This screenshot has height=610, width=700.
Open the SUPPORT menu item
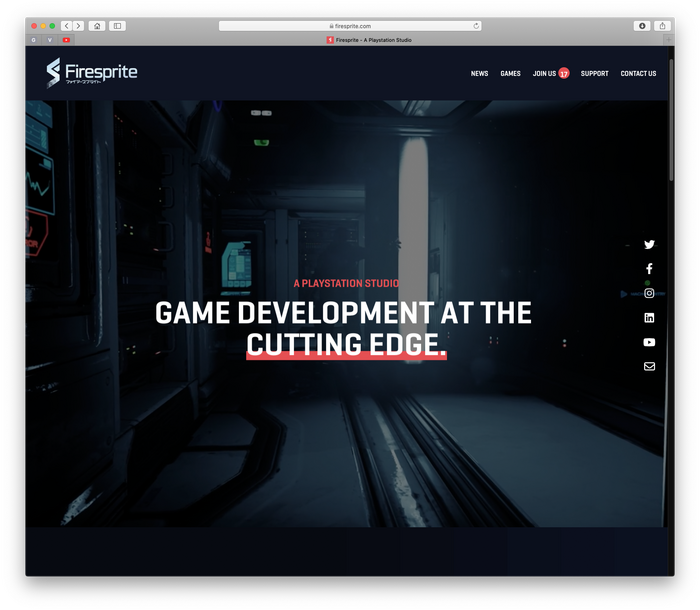coord(595,73)
